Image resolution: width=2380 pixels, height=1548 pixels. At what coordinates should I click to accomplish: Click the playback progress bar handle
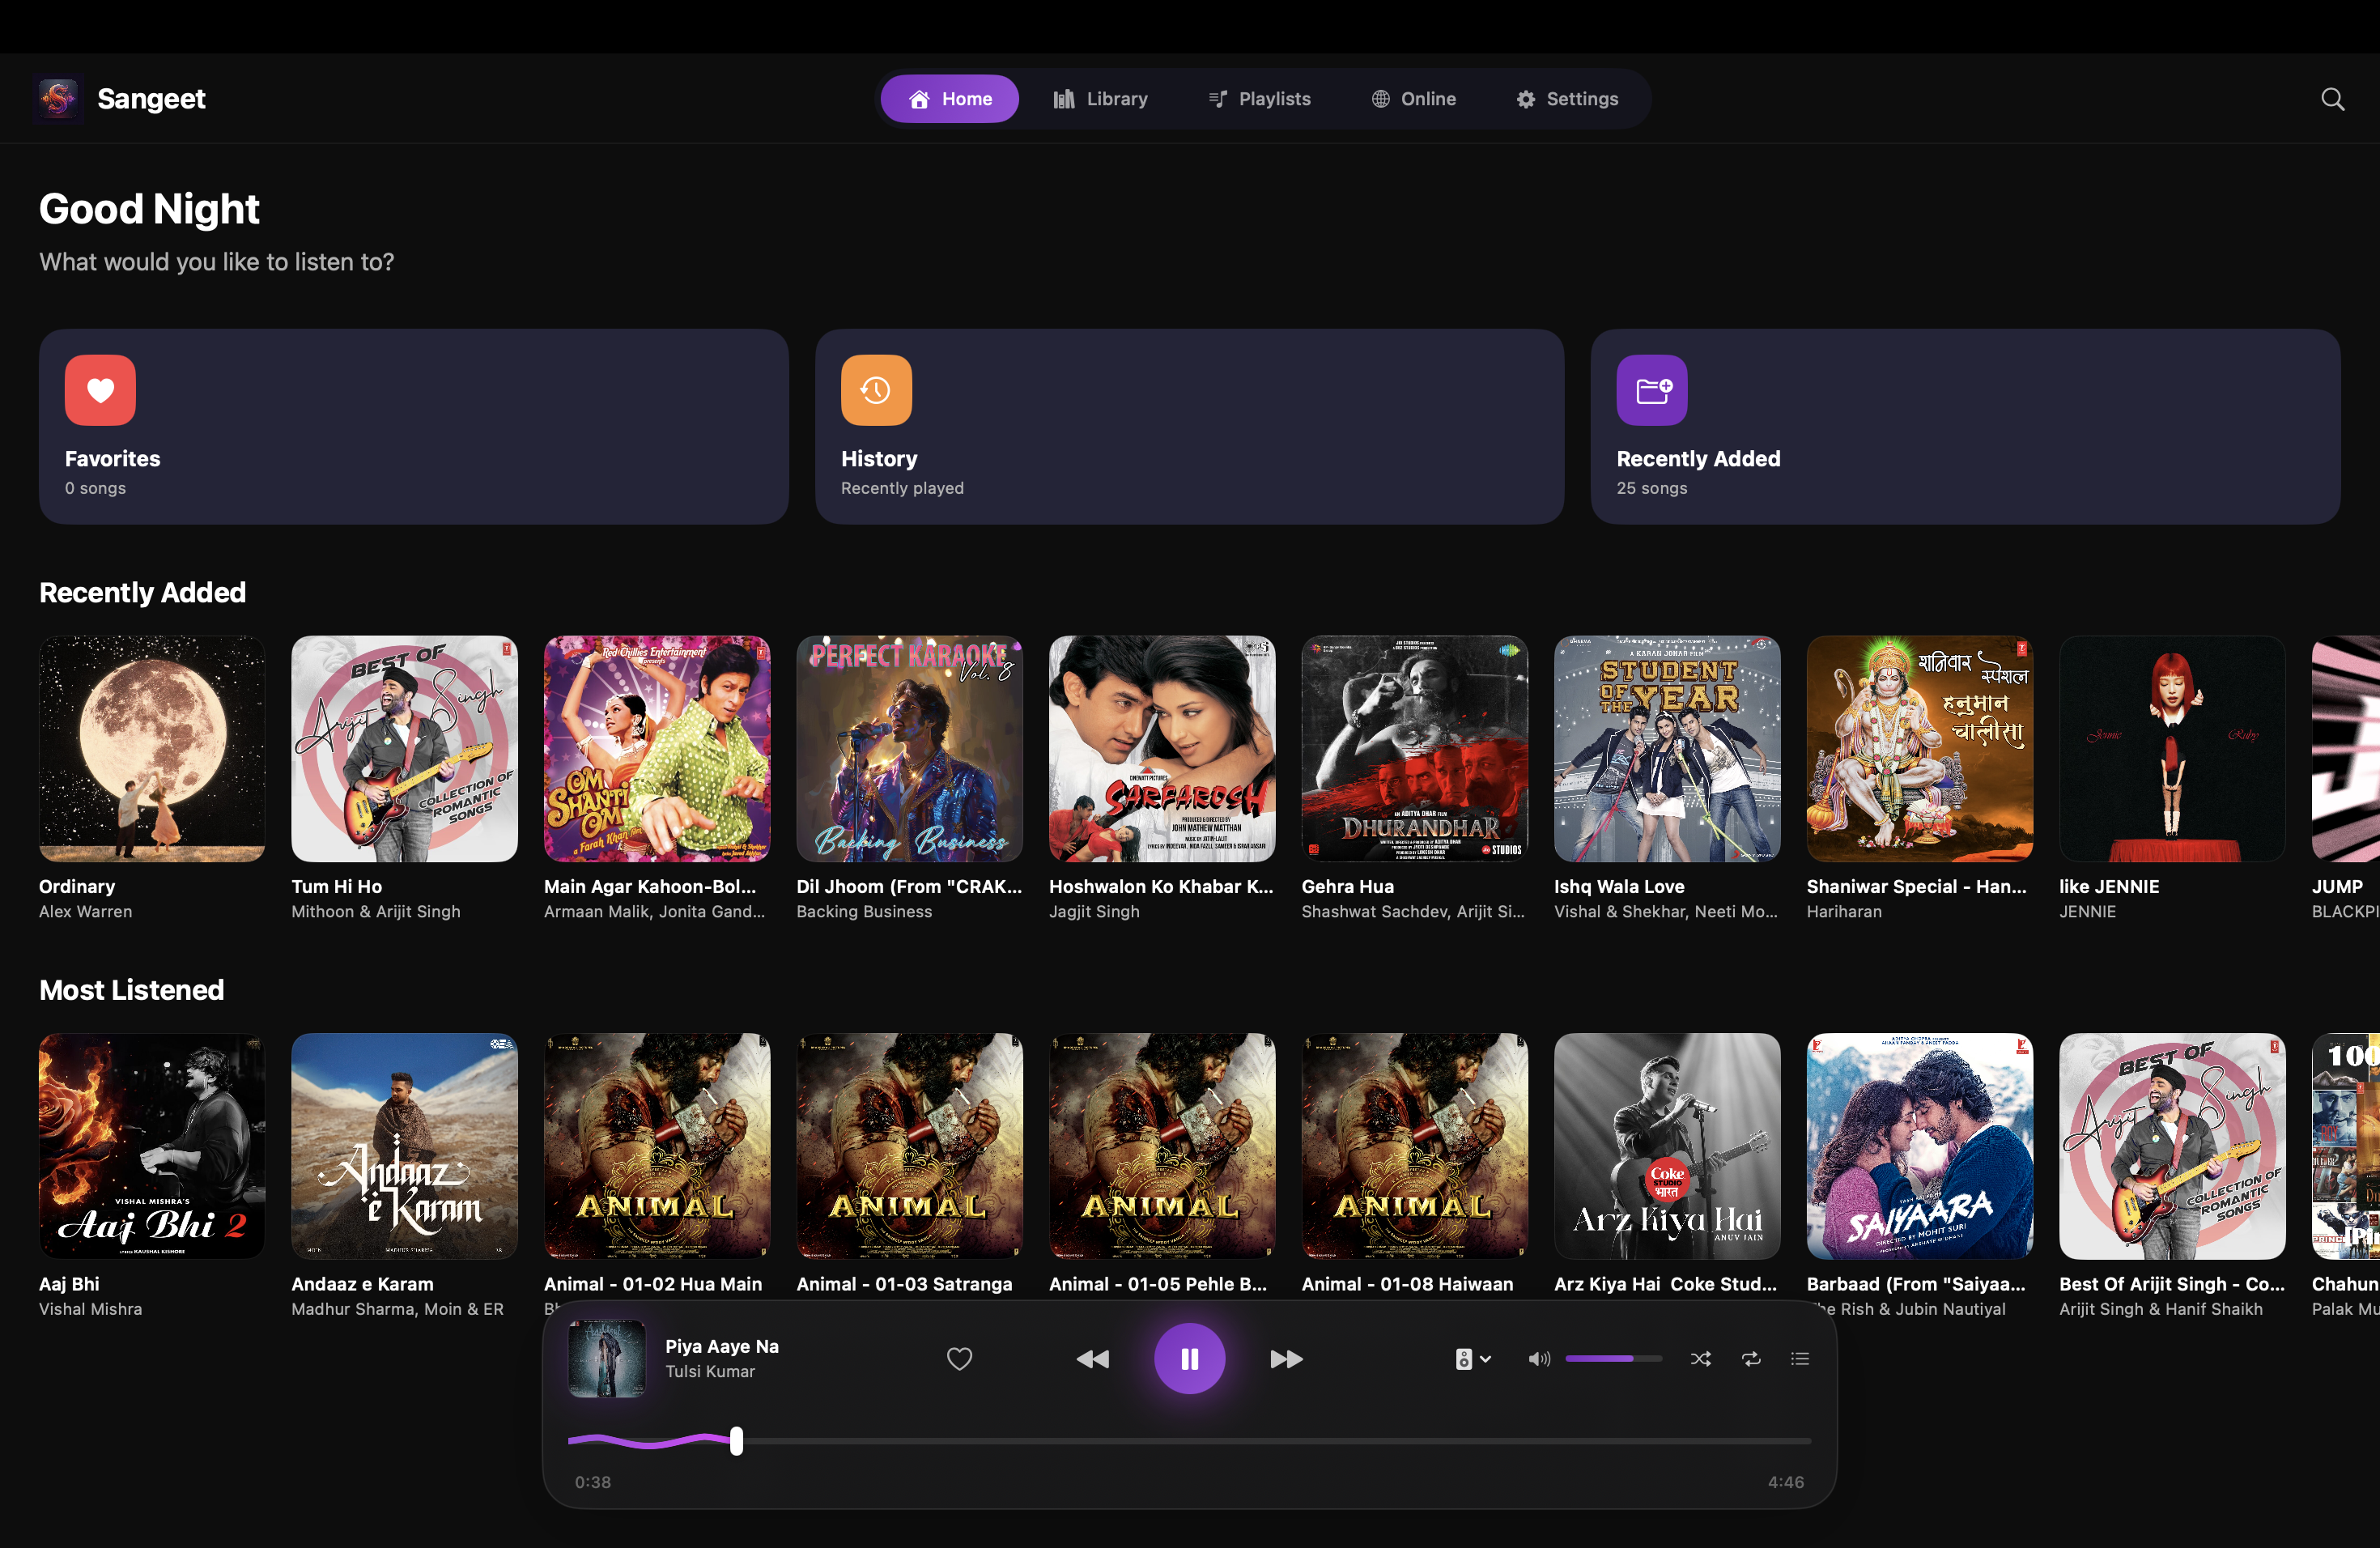[x=736, y=1441]
